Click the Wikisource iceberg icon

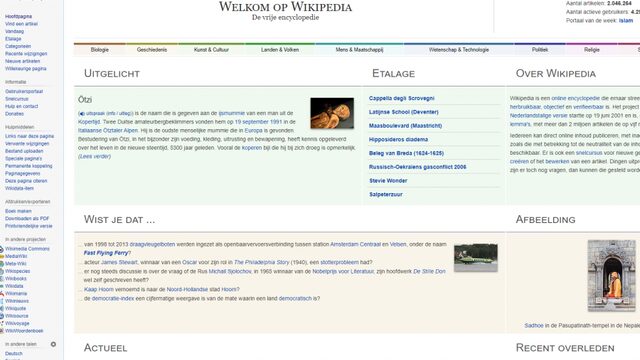pyautogui.click(x=2, y=316)
